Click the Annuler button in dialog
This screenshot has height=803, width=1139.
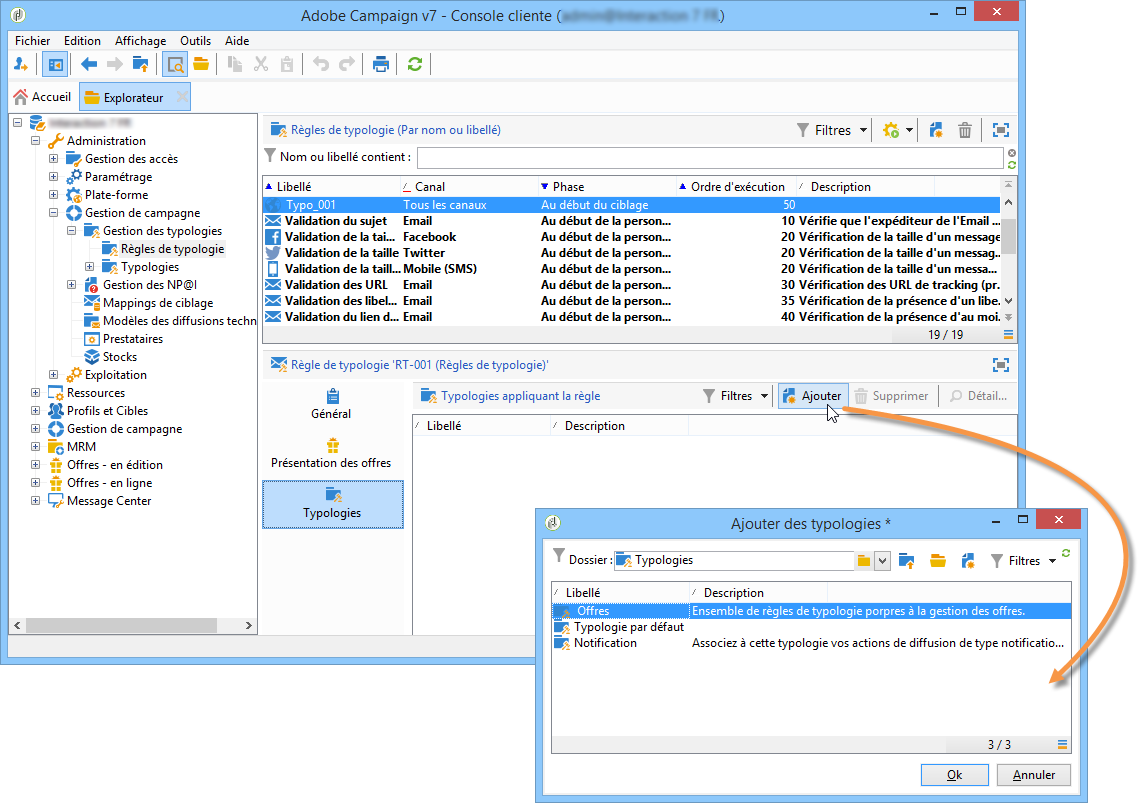[x=1034, y=775]
